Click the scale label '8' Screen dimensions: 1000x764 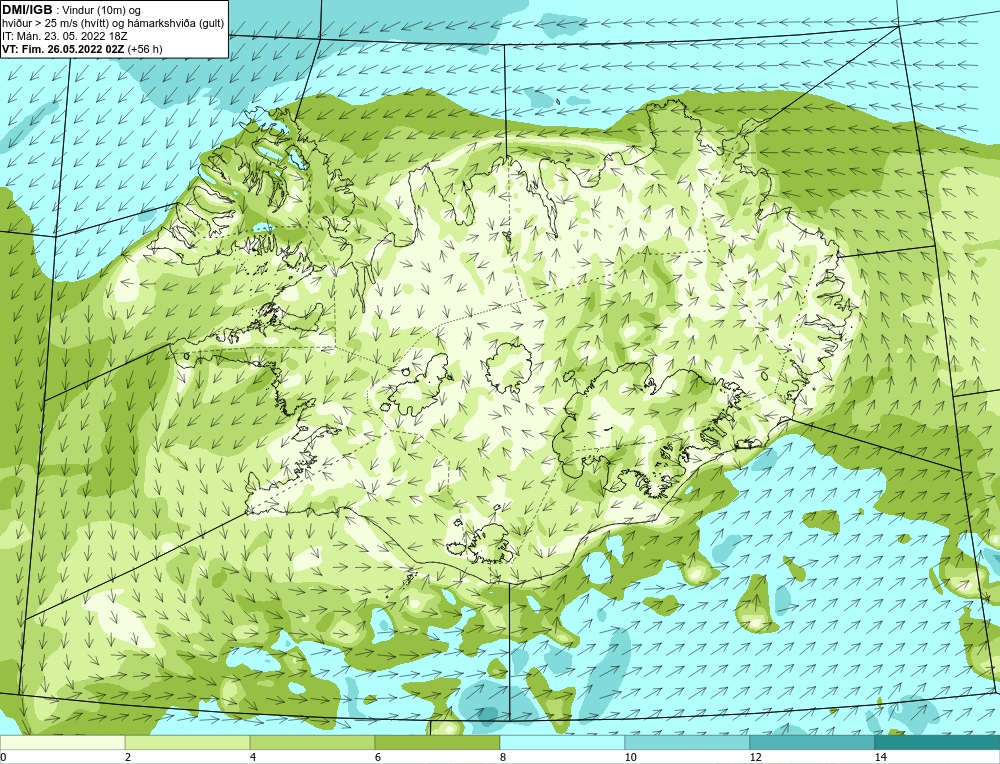click(503, 757)
